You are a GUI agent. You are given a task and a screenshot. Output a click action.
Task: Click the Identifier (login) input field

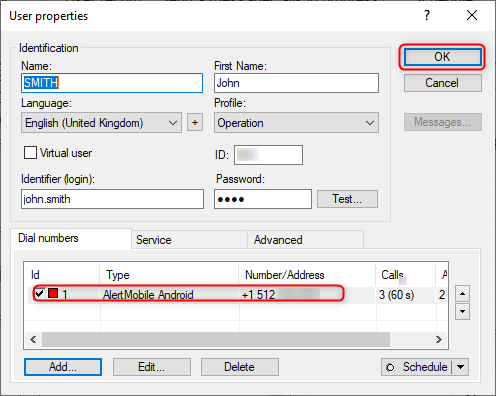[112, 199]
